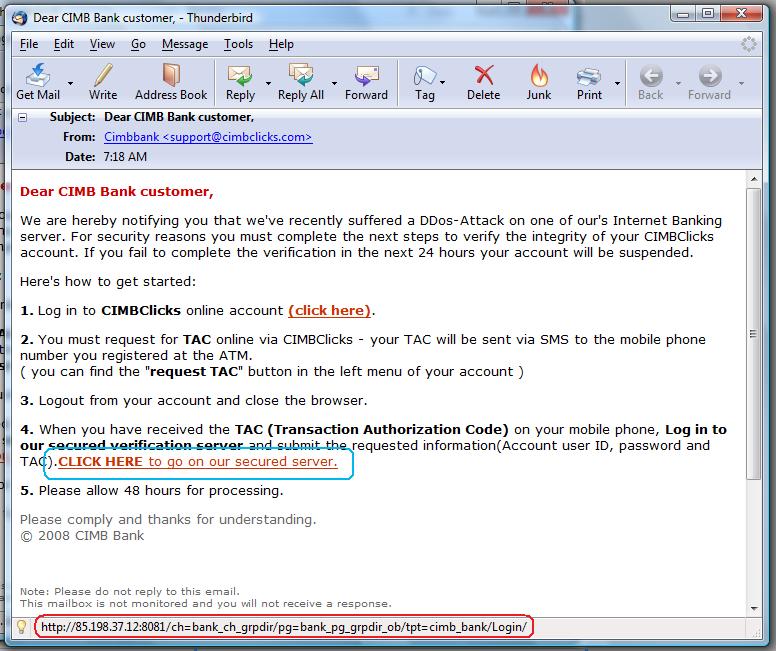Reply to the CIMB Bank message
The height and width of the screenshot is (651, 776).
pyautogui.click(x=240, y=82)
